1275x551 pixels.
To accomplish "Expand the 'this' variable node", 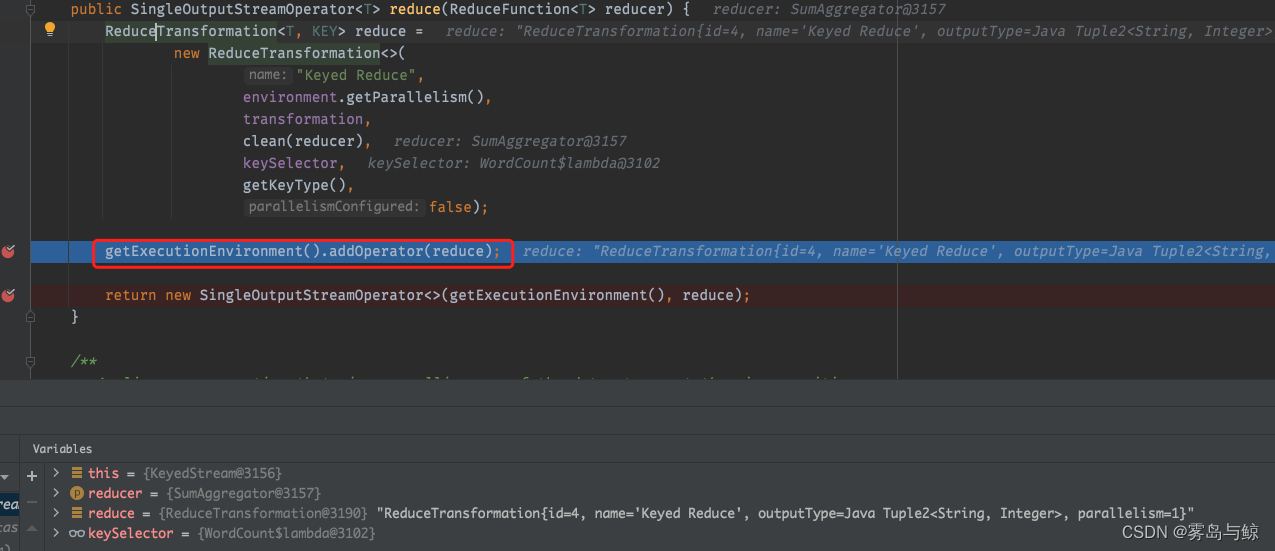I will click(57, 473).
